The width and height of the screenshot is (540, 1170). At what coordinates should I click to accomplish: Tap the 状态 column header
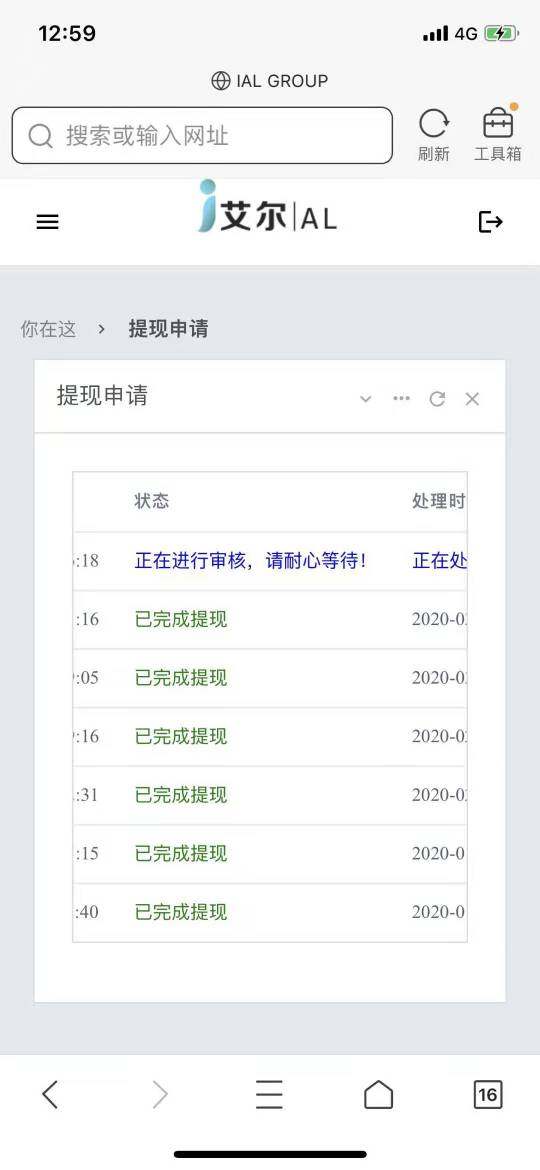[x=151, y=501]
